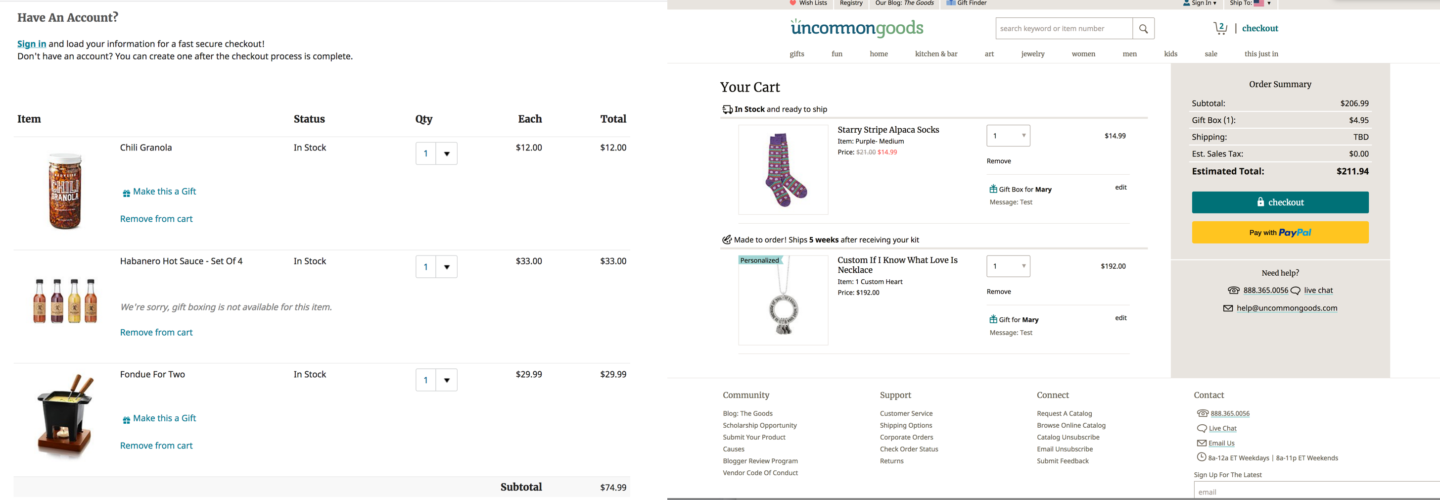Click the teal checkout button in Order Summary
This screenshot has height=500, width=1440.
[x=1280, y=202]
